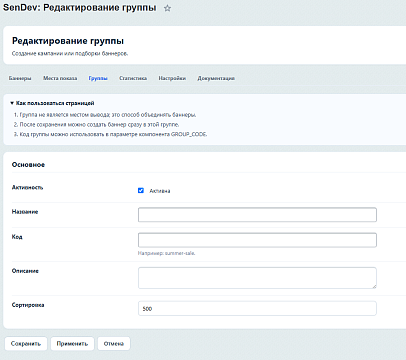Image resolution: width=406 pixels, height=360 pixels.
Task: Click into the Код input field
Action: pyautogui.click(x=257, y=240)
